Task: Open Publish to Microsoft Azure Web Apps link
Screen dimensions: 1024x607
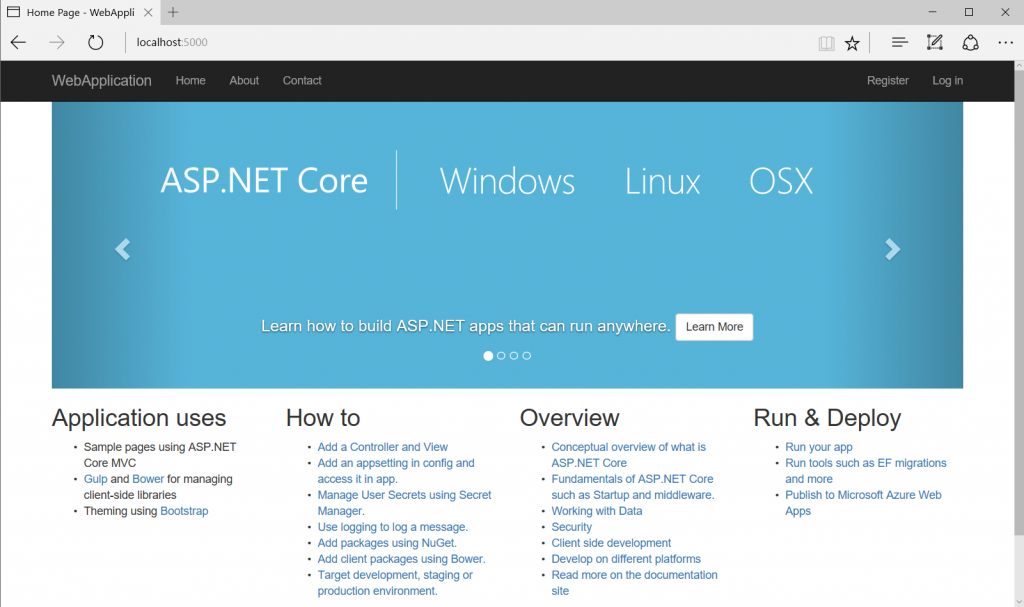Action: pos(863,503)
